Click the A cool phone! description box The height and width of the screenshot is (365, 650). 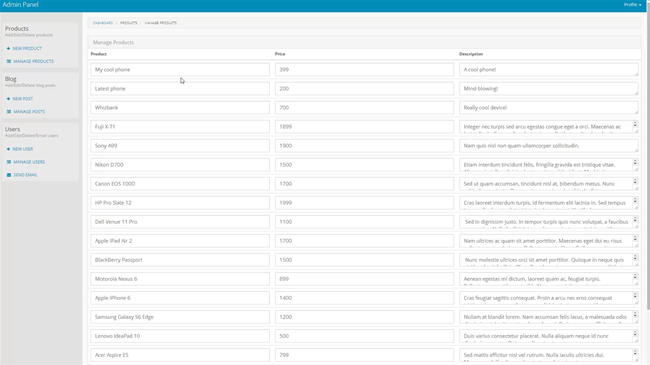[x=549, y=70]
